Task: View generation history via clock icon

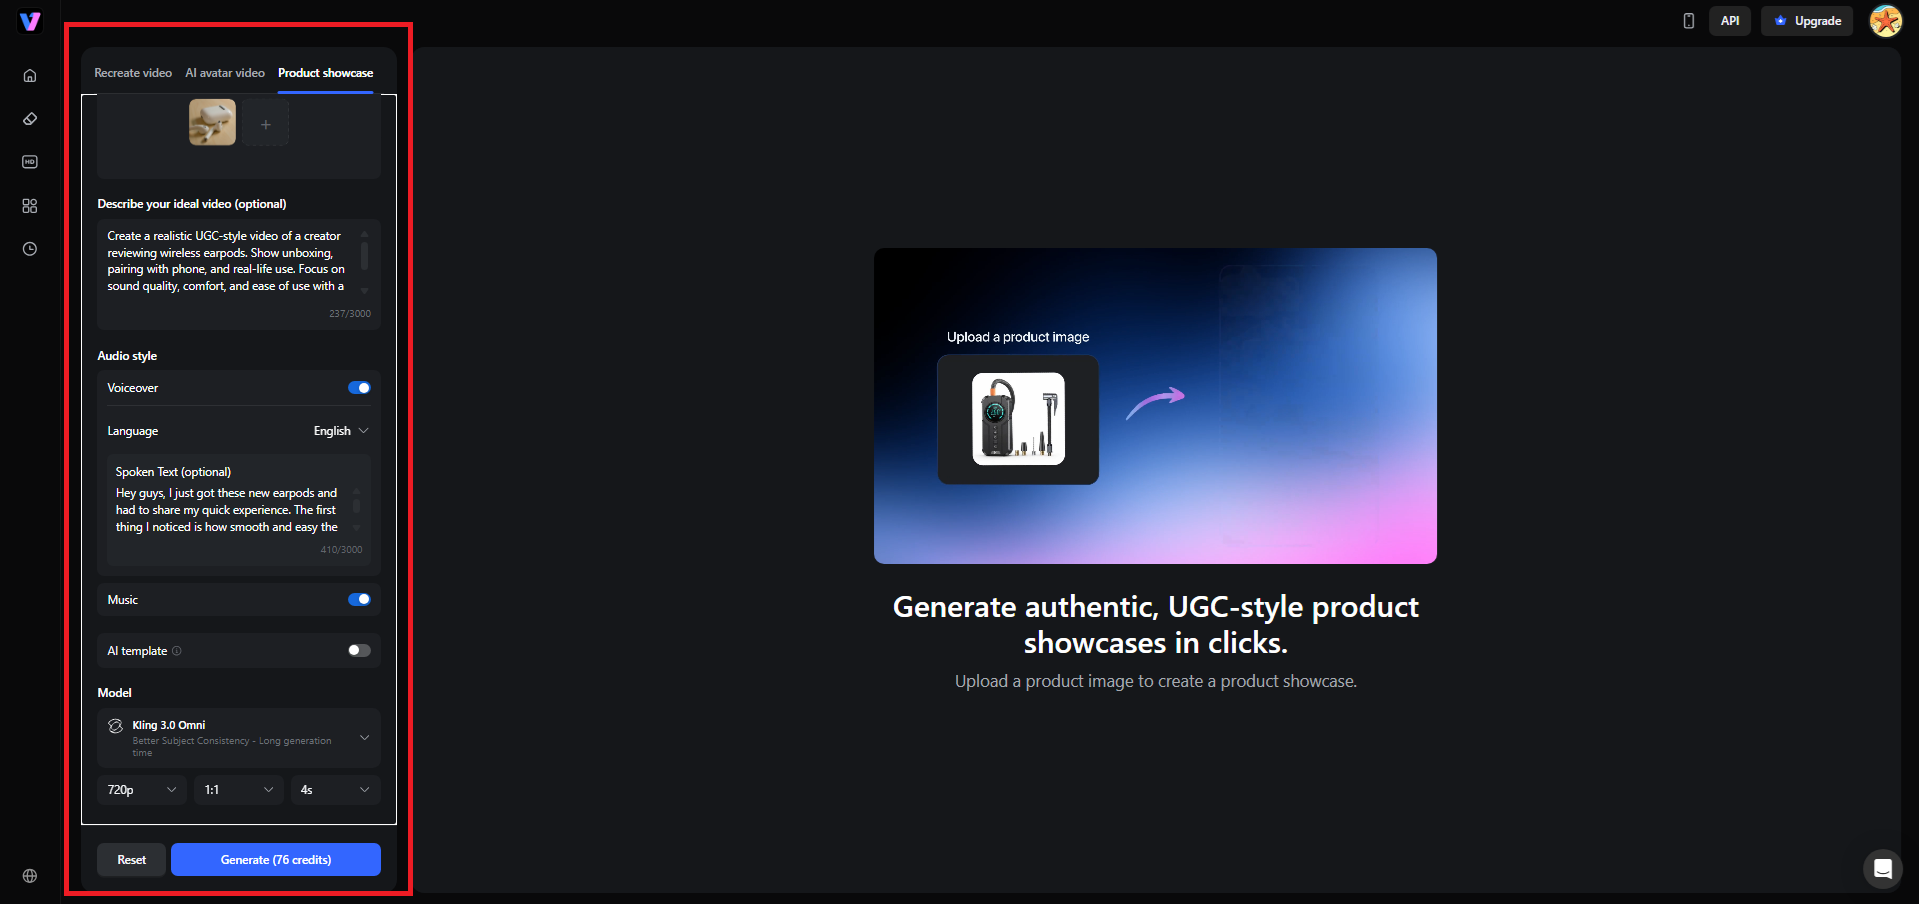Action: click(x=30, y=249)
